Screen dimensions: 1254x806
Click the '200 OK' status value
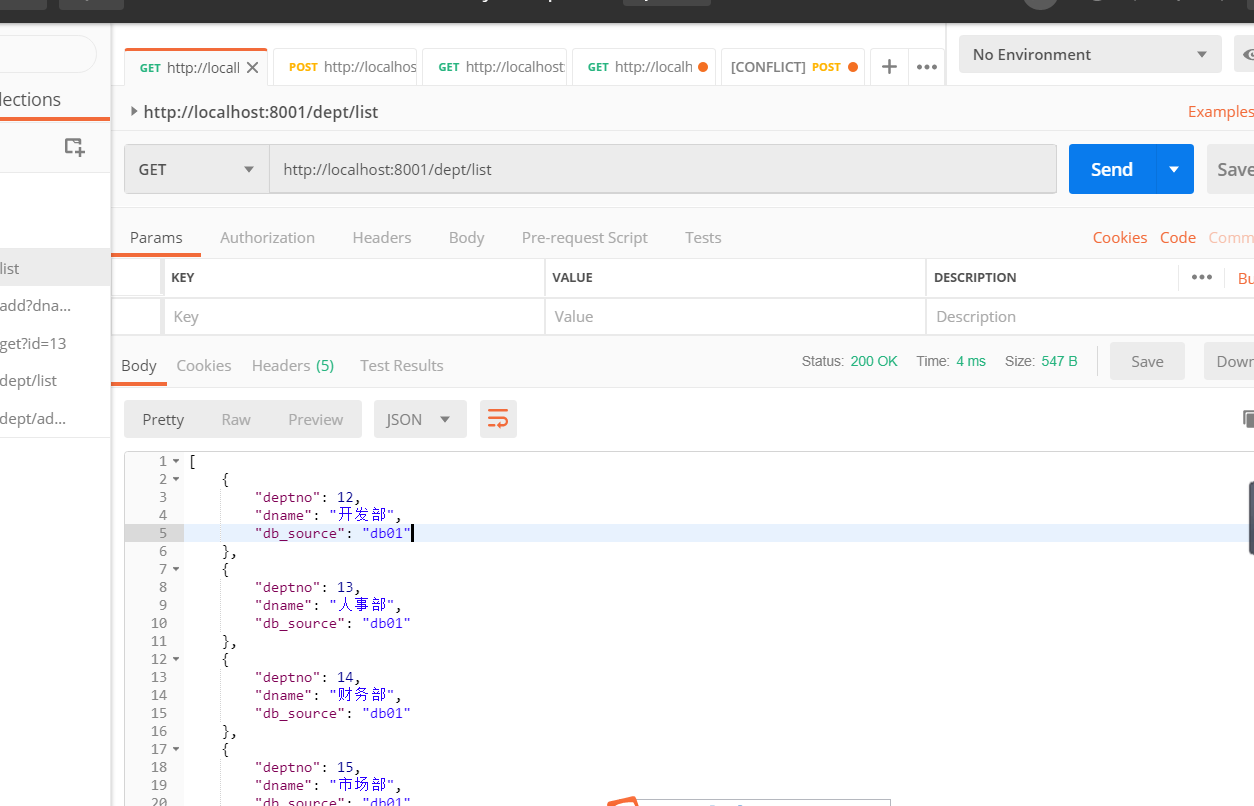click(874, 361)
